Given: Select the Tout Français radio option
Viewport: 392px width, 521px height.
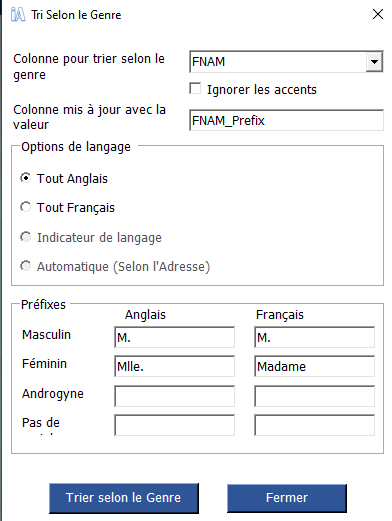Looking at the screenshot, I should click(25, 207).
